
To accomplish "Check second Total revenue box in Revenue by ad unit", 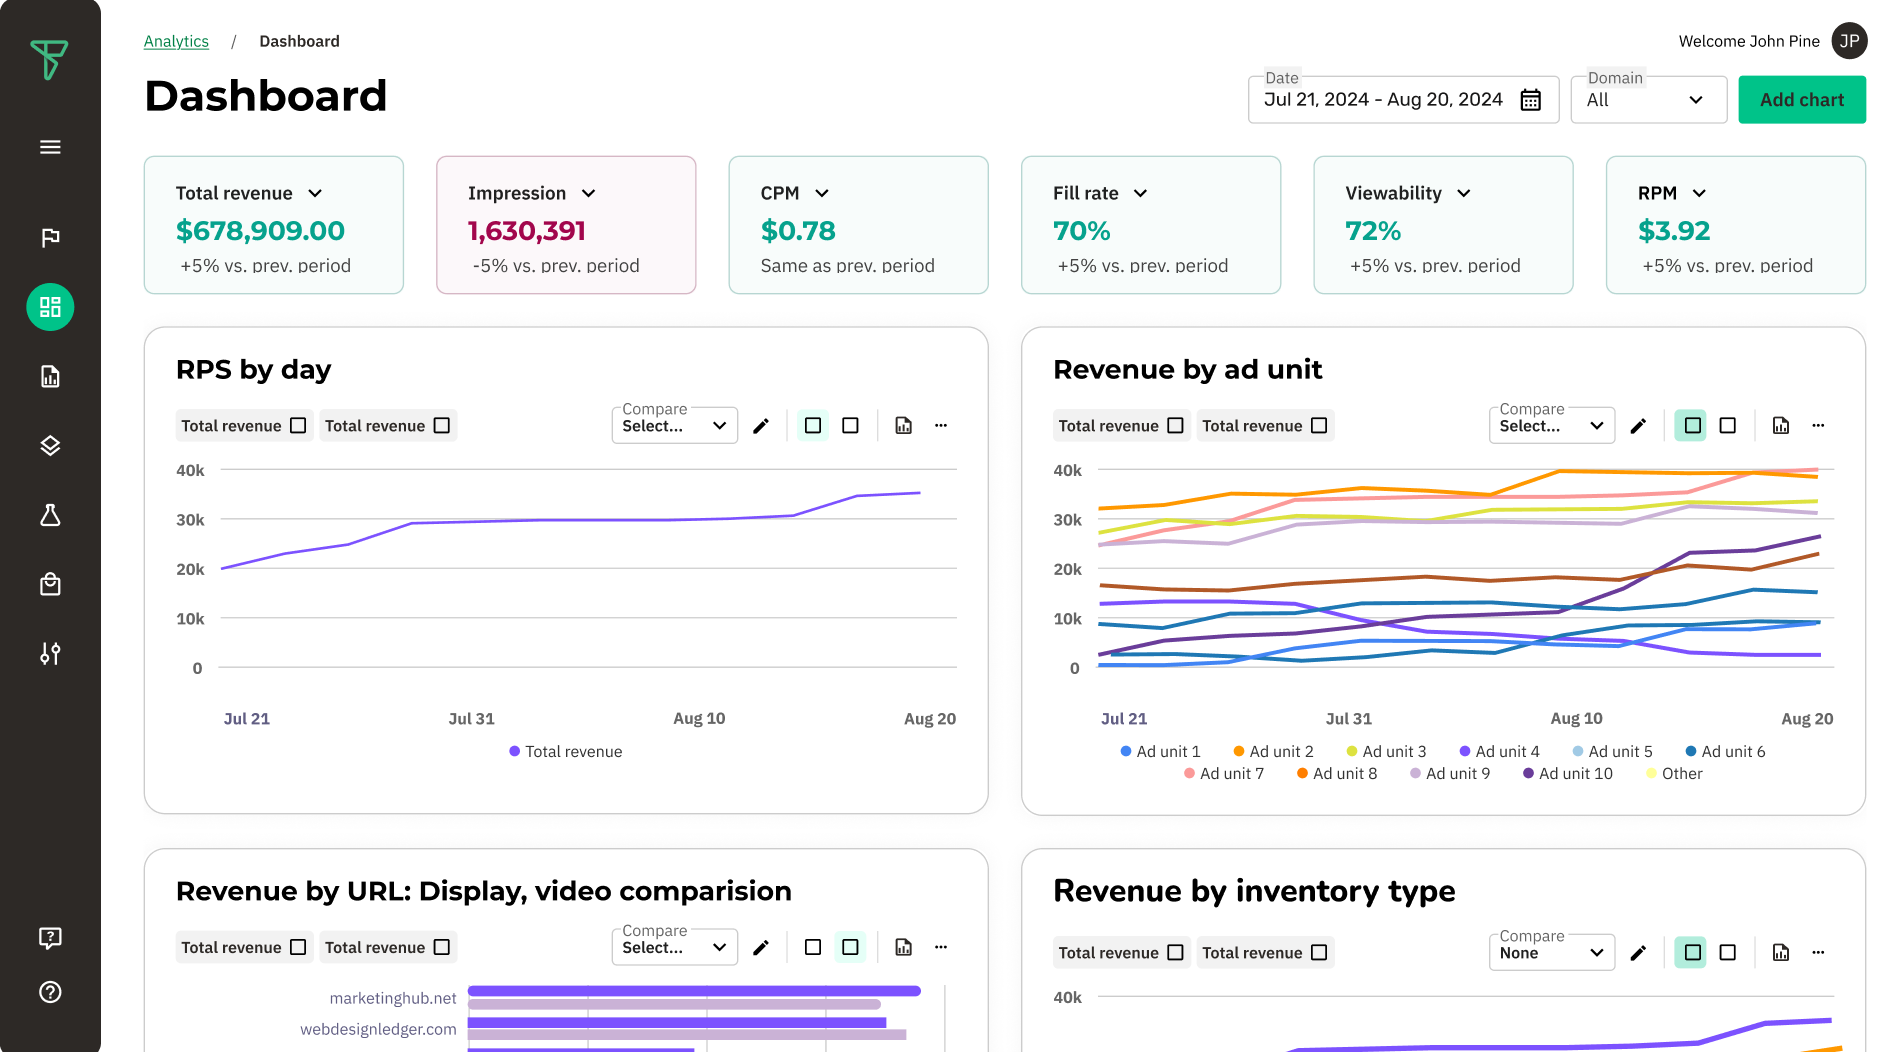I will coord(1319,426).
